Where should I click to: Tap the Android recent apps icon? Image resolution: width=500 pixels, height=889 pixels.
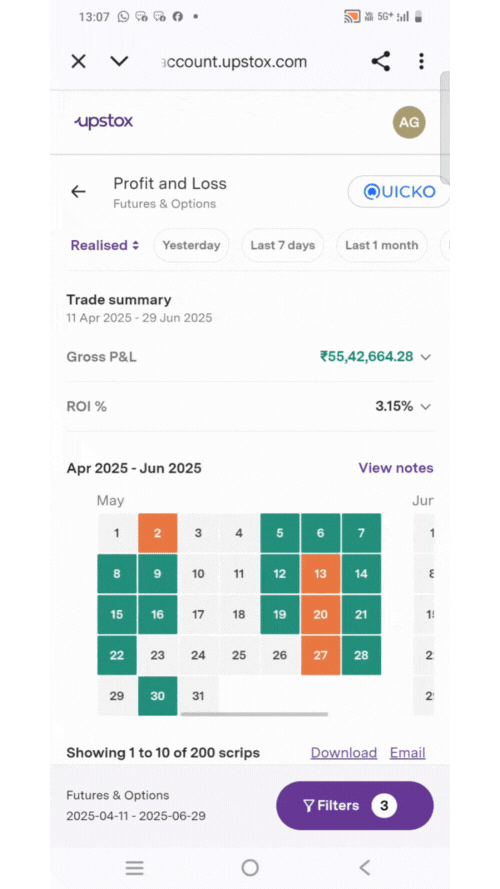(x=134, y=867)
